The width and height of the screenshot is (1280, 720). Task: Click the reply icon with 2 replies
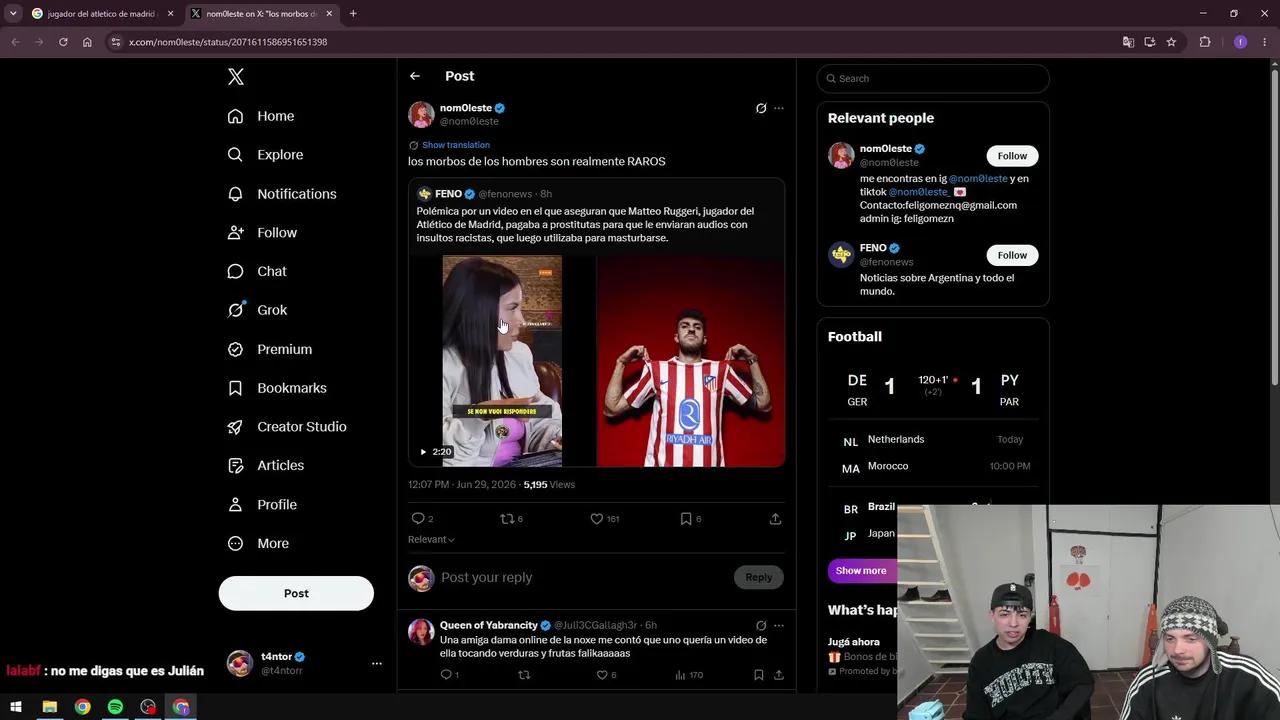(418, 519)
